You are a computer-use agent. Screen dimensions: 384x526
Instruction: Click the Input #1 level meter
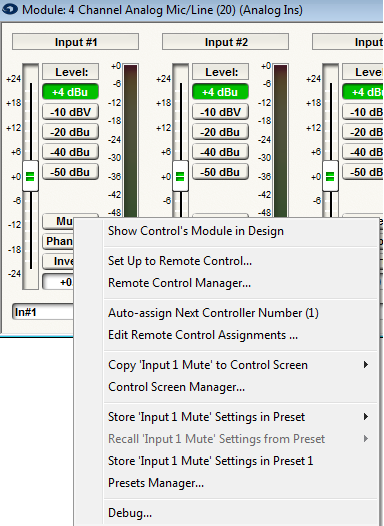click(x=131, y=141)
